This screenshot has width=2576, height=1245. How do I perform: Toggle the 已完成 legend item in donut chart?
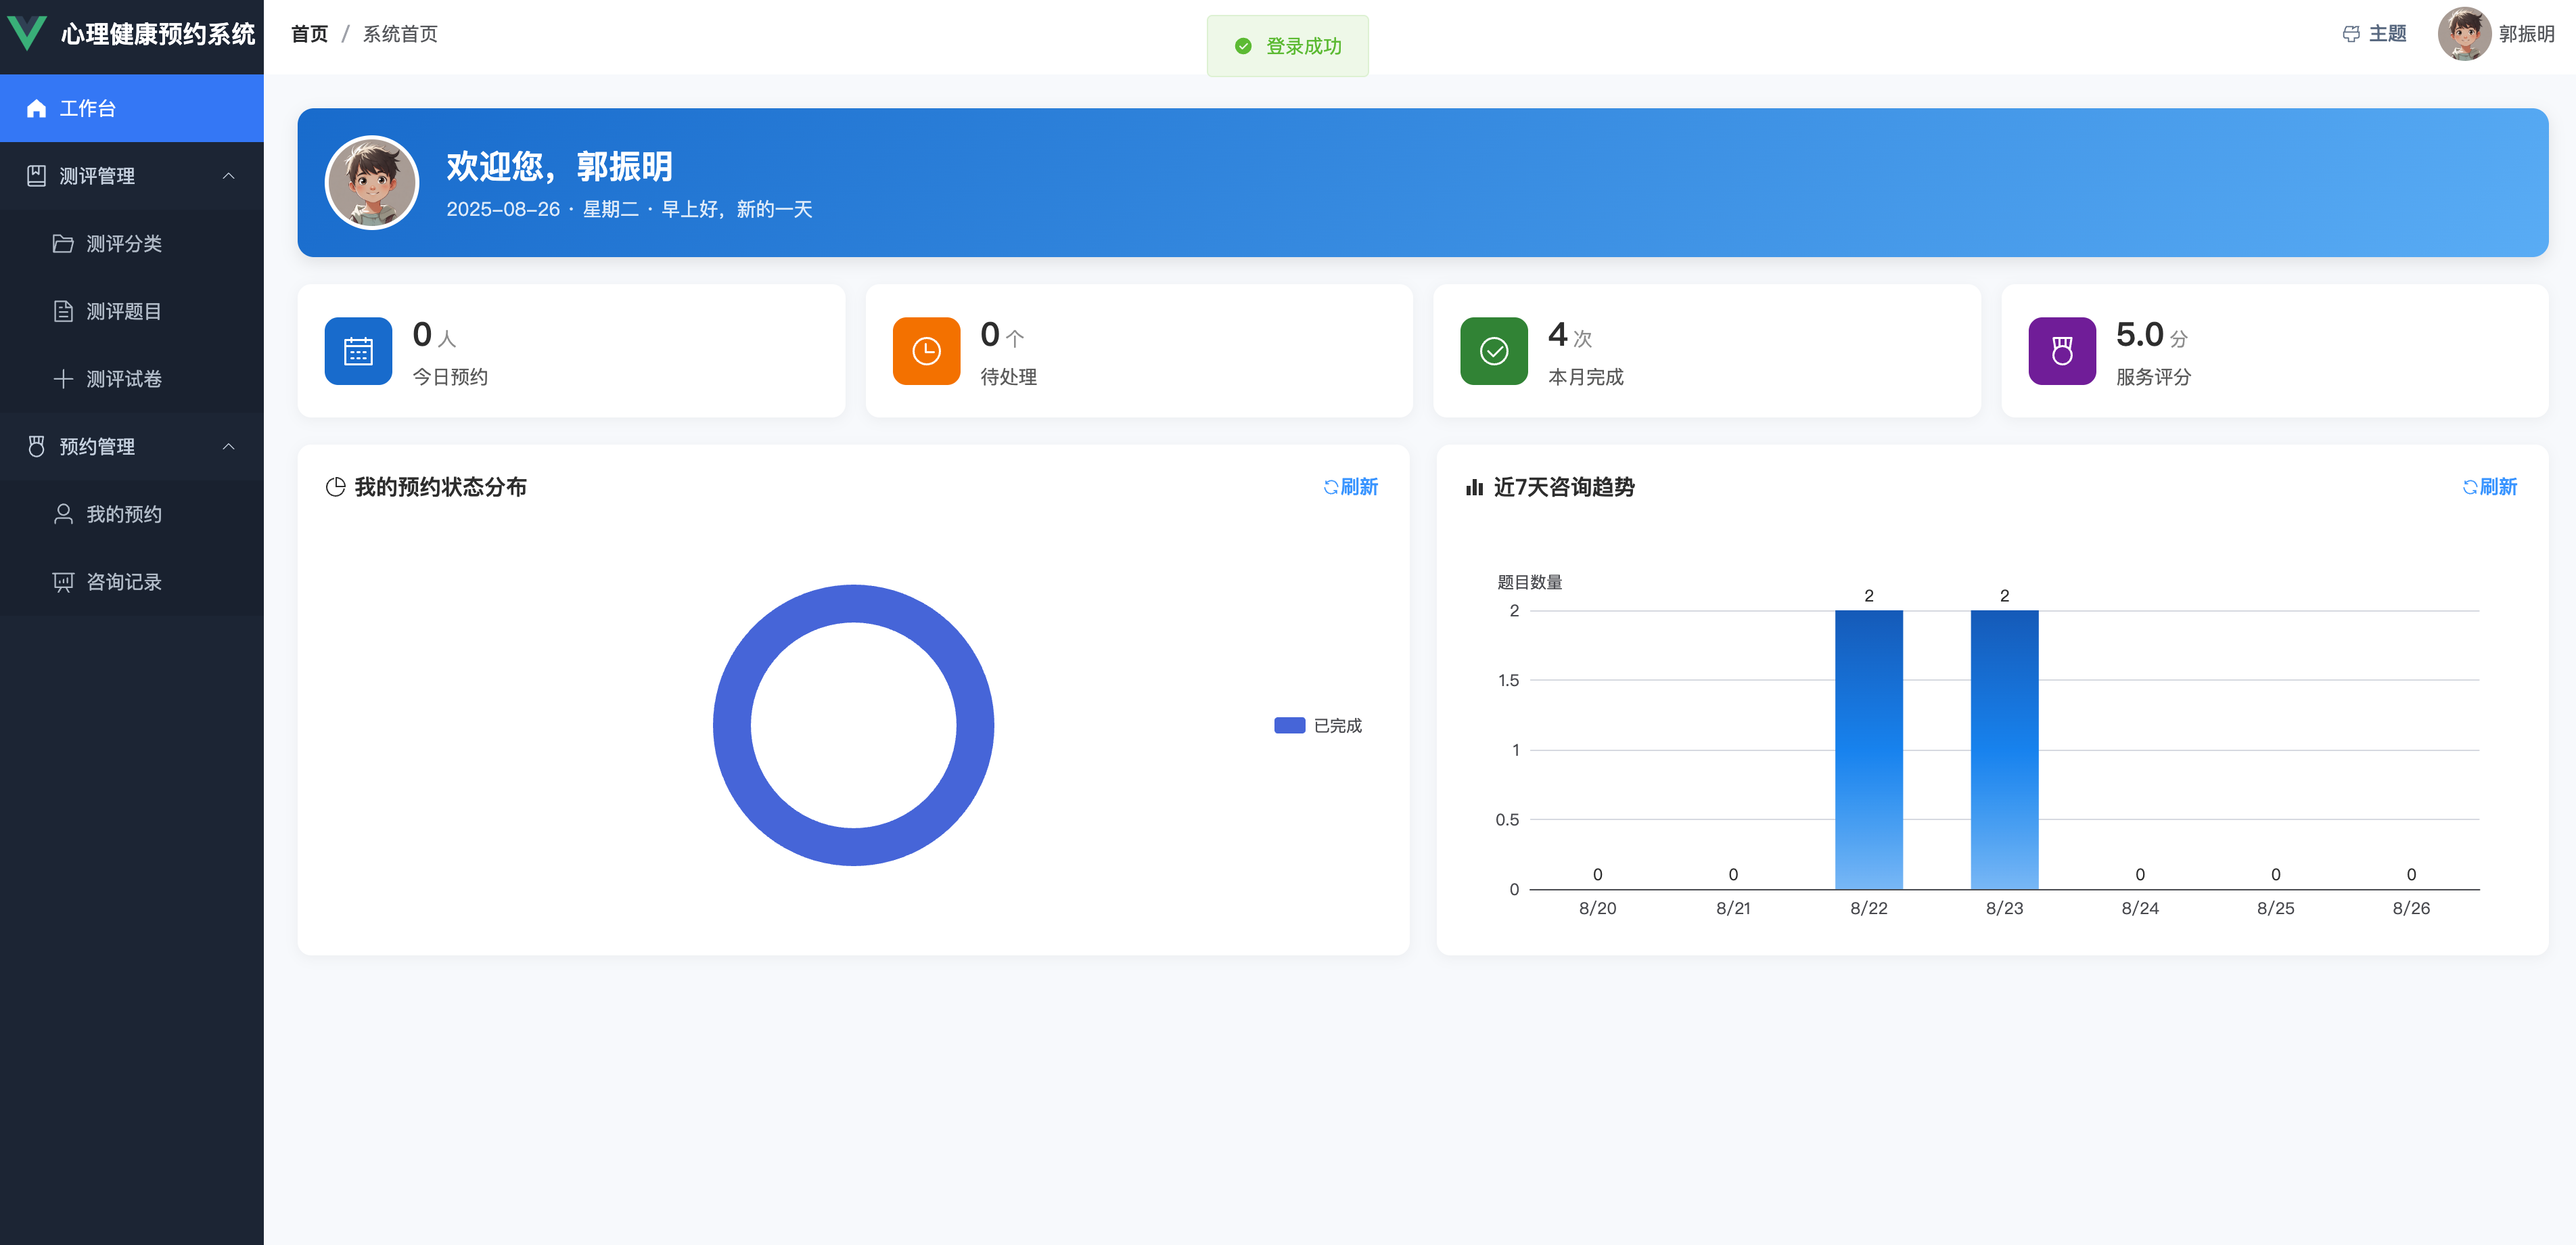tap(1318, 725)
